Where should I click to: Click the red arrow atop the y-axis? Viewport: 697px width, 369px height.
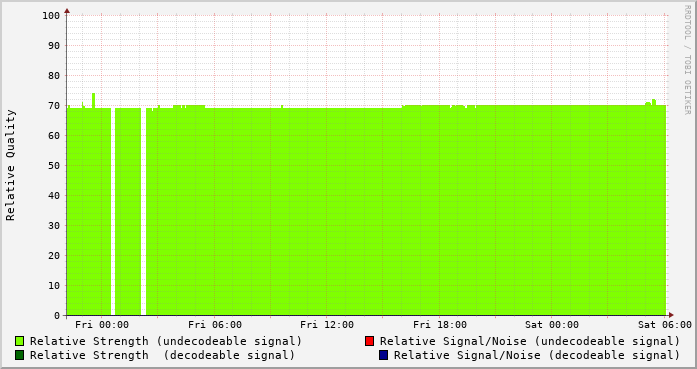click(x=67, y=11)
